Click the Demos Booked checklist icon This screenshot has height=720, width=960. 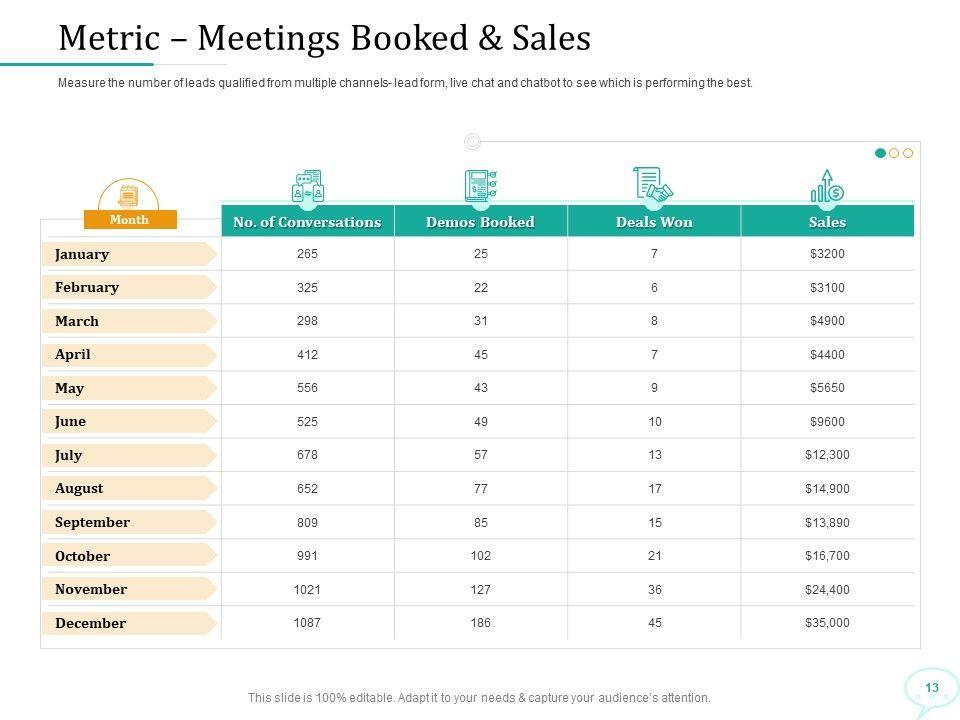[x=480, y=186]
